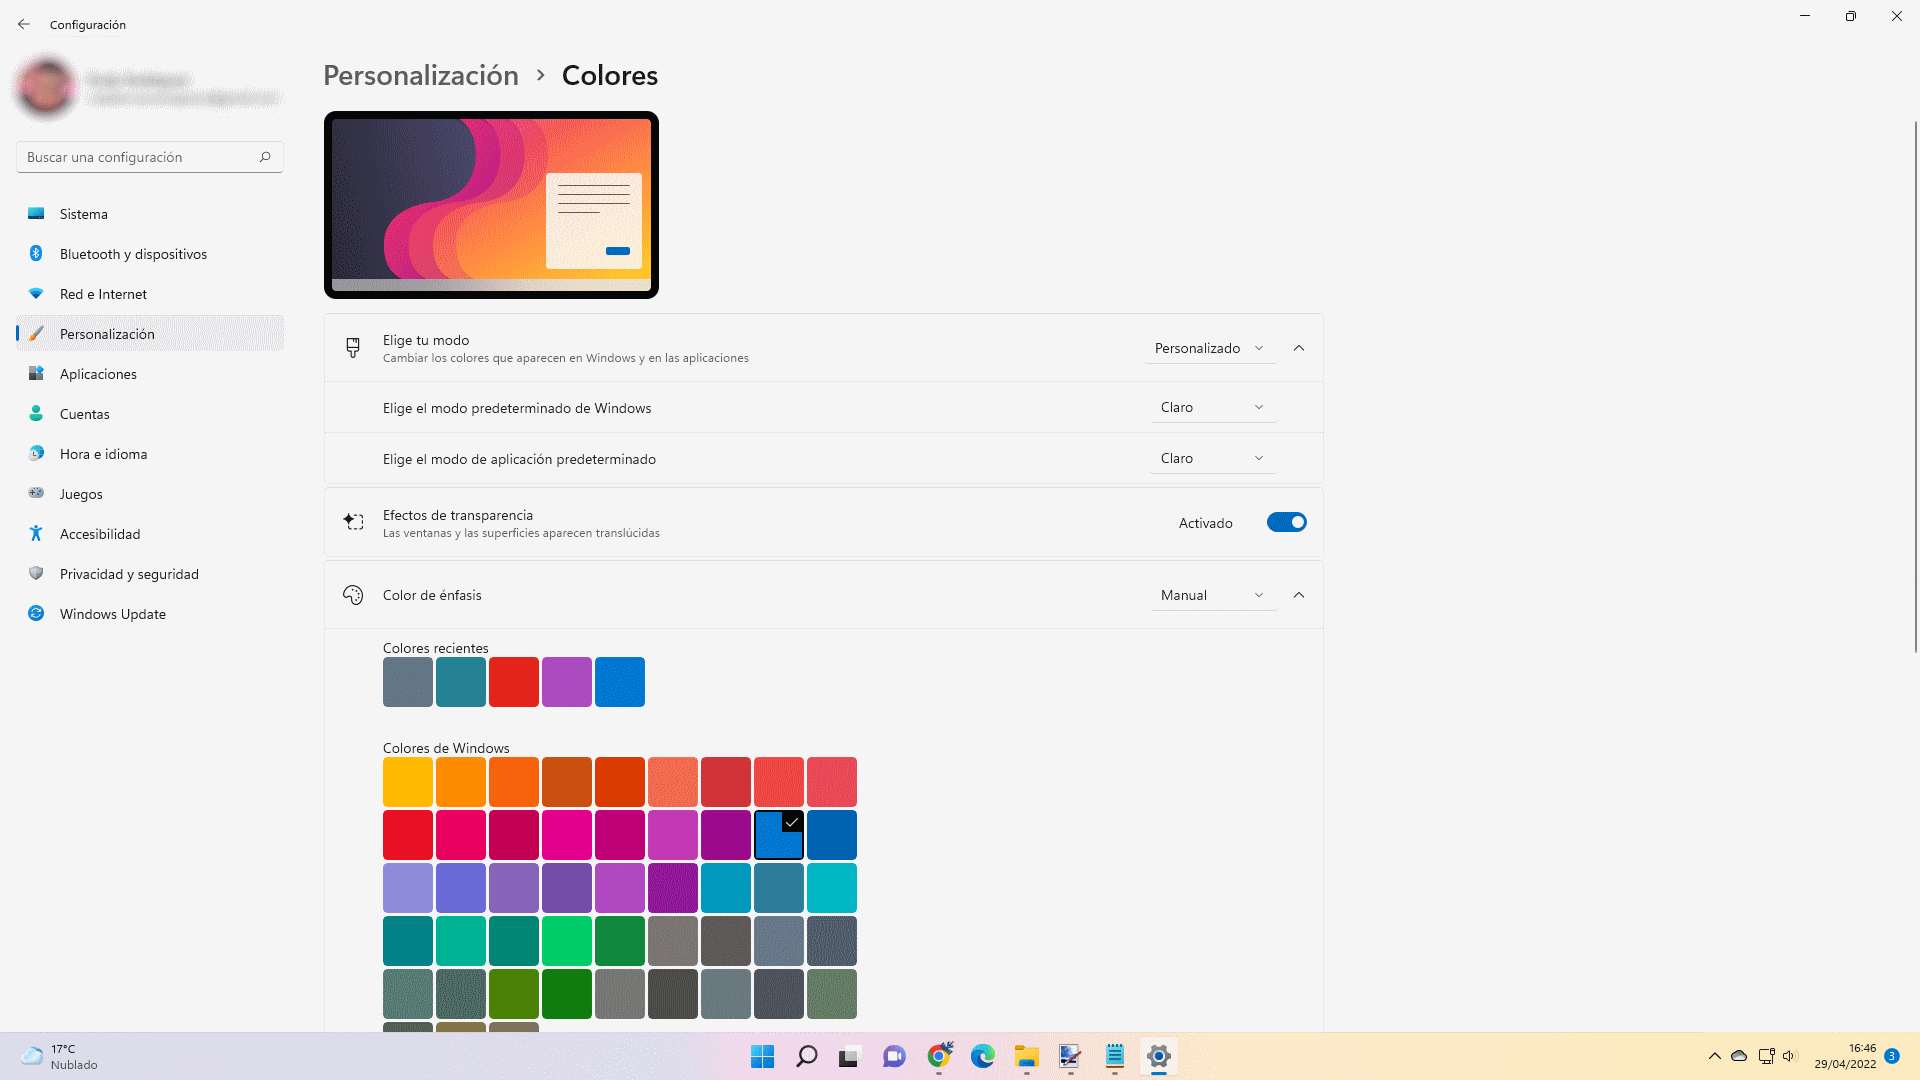Viewport: 1920px width, 1080px height.
Task: Launch Microsoft Edge from taskbar
Action: [982, 1057]
